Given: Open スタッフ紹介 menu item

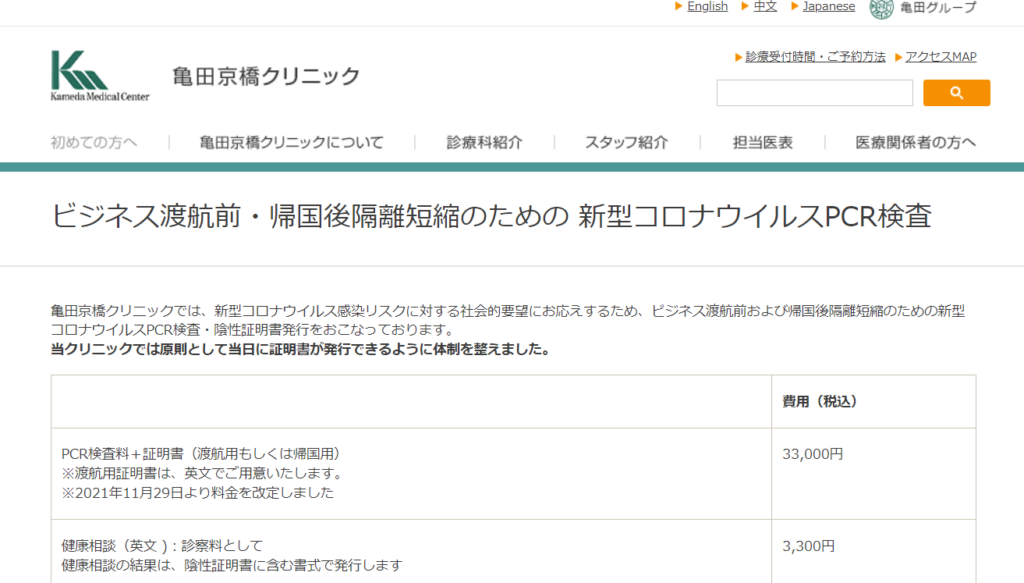Looking at the screenshot, I should coord(626,142).
